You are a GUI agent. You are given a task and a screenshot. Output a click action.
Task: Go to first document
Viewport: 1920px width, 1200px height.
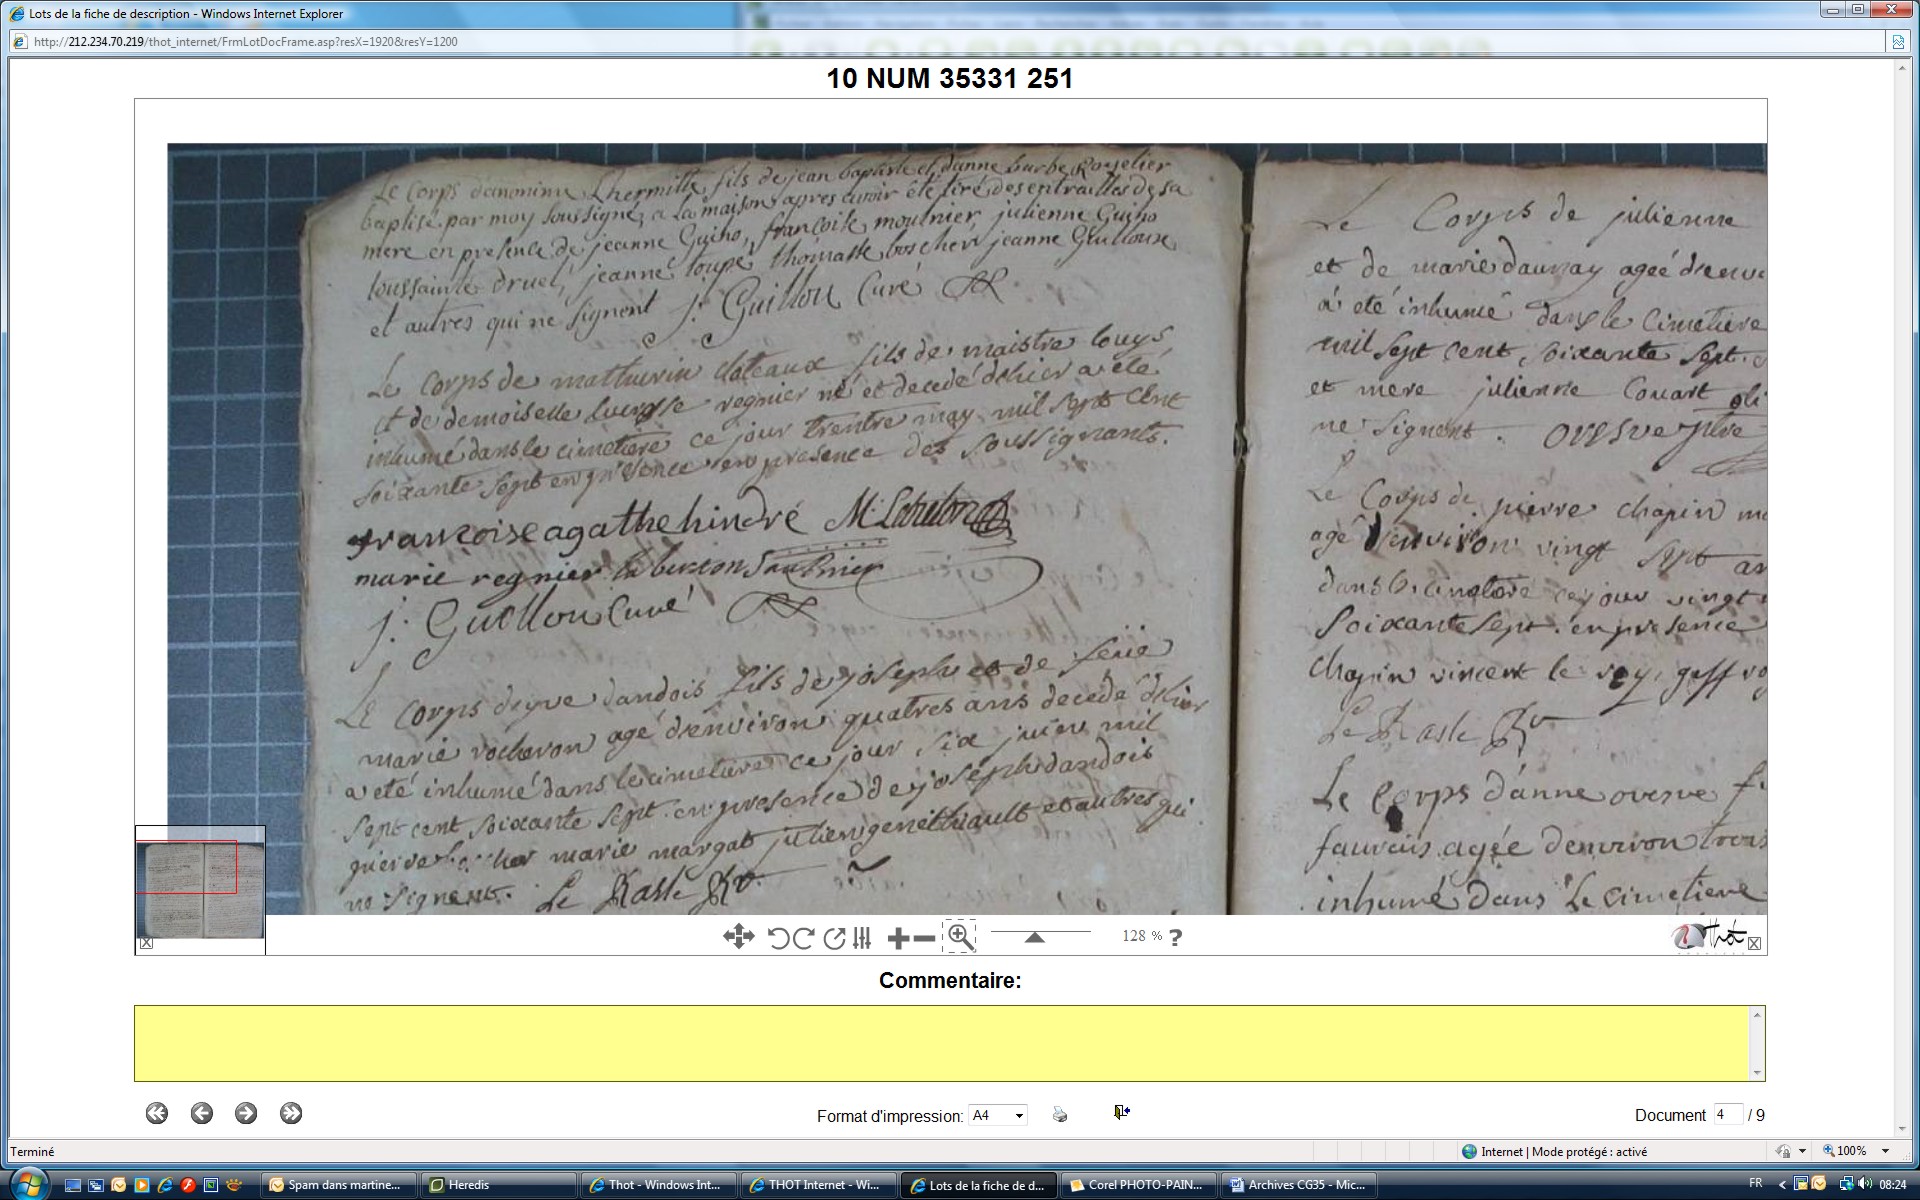coord(157,1113)
